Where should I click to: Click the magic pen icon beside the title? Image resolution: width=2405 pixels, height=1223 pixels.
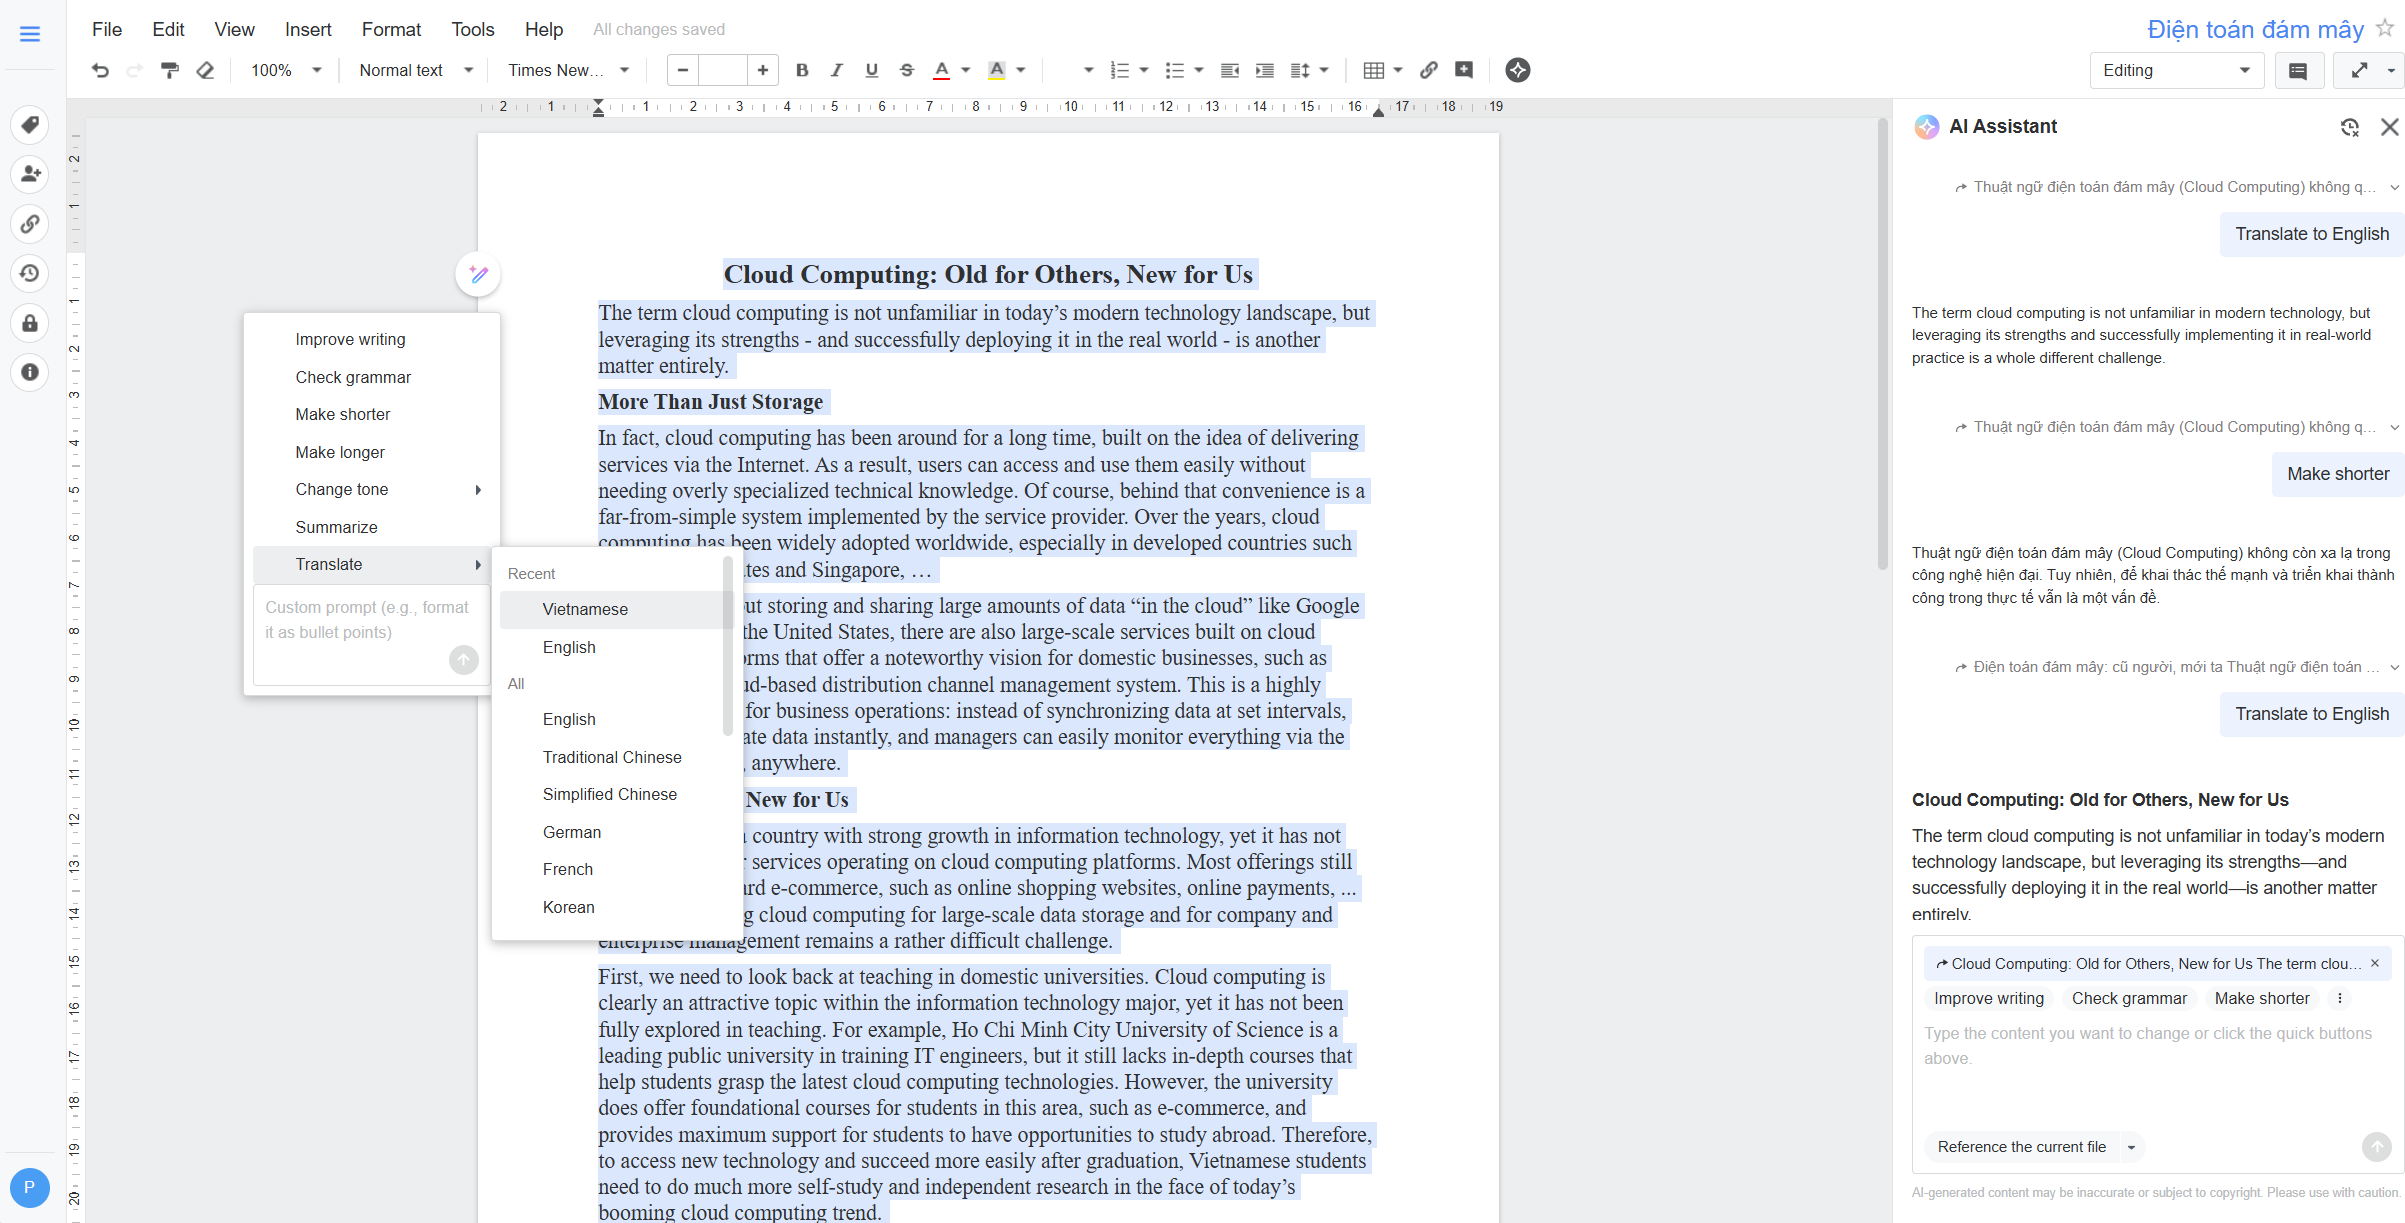pyautogui.click(x=478, y=274)
